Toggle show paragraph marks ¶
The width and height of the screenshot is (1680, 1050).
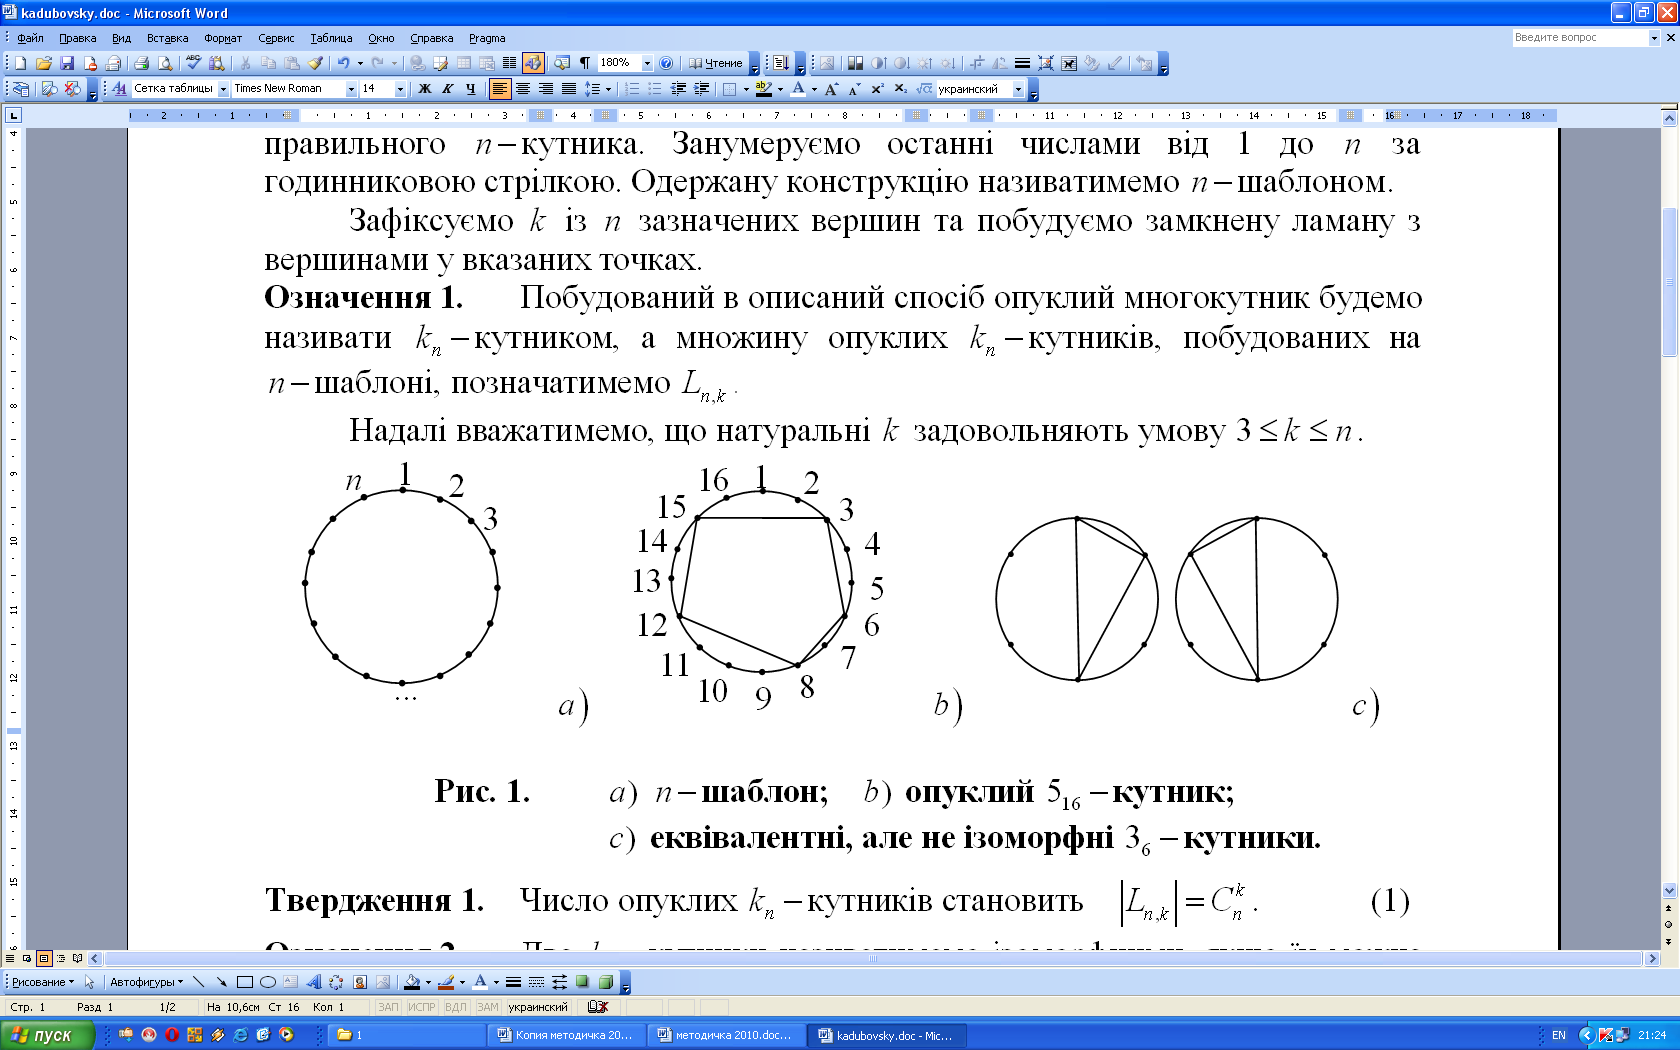point(585,63)
